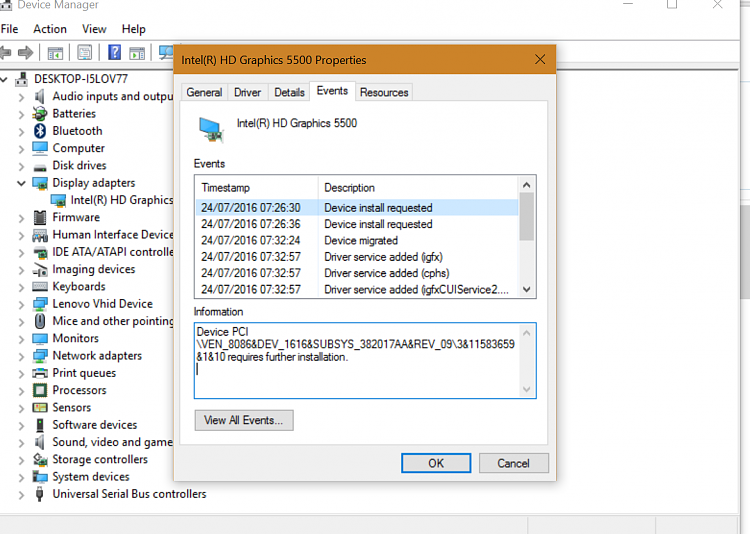The width and height of the screenshot is (750, 534).
Task: Switch to the General tab
Action: (x=204, y=92)
